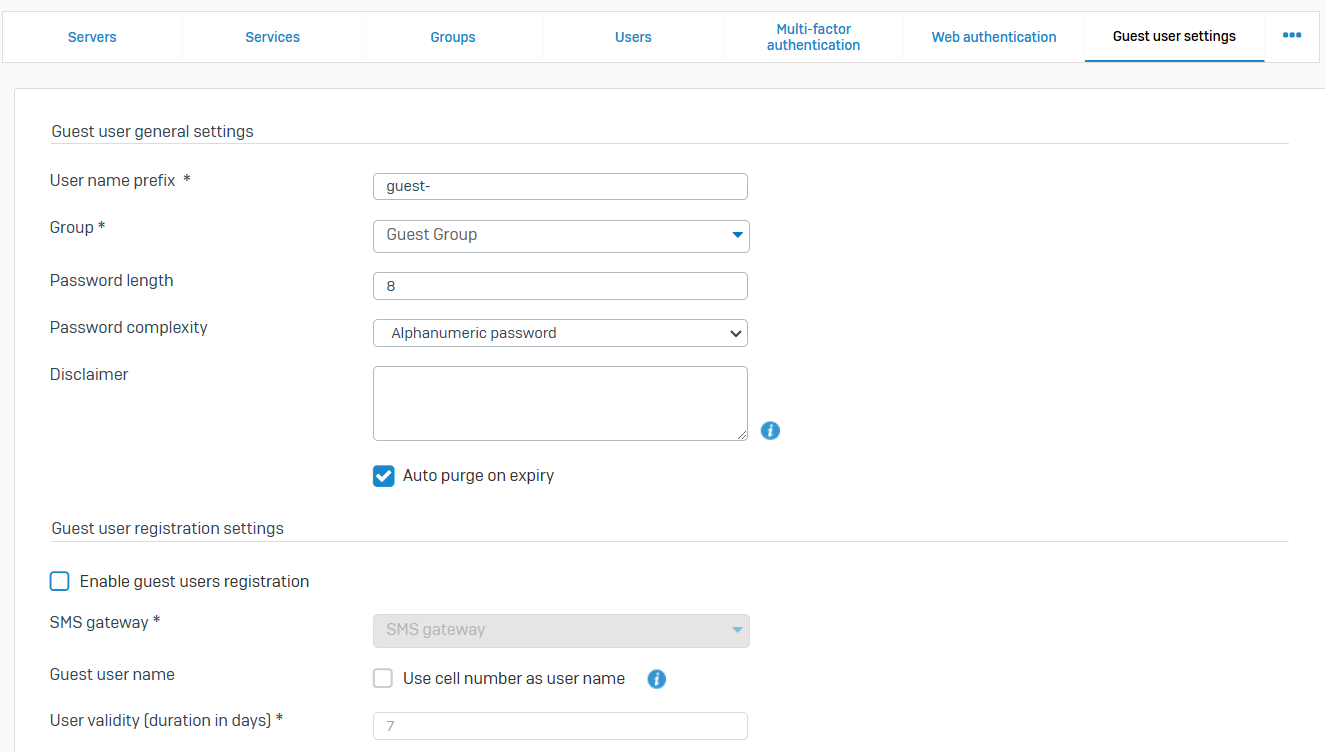This screenshot has width=1325, height=752.
Task: Expand Password complexity dropdown
Action: click(x=560, y=333)
